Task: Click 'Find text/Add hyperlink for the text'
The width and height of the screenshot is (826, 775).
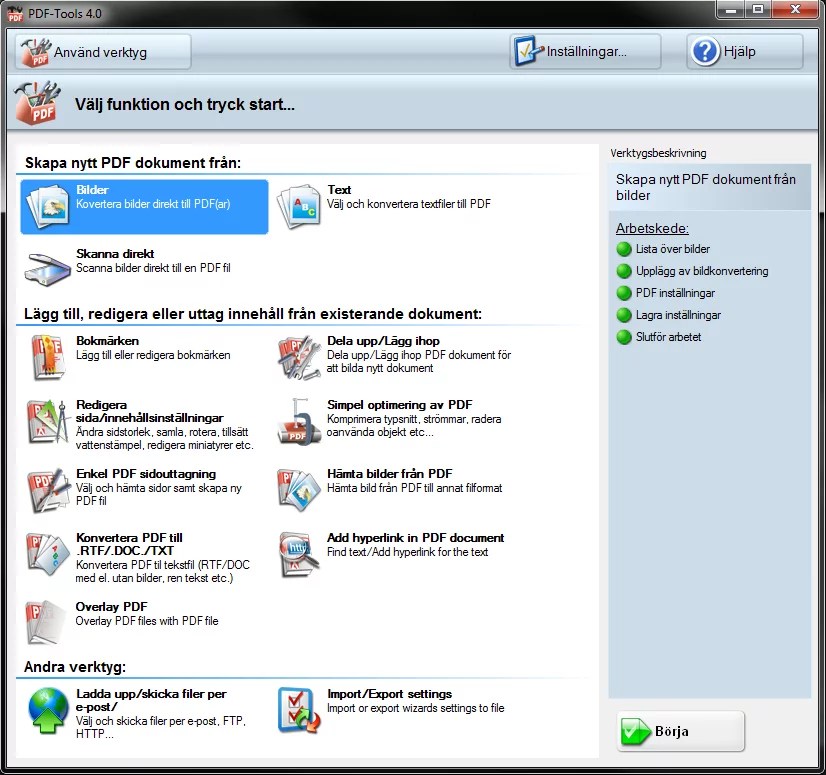Action: [408, 552]
